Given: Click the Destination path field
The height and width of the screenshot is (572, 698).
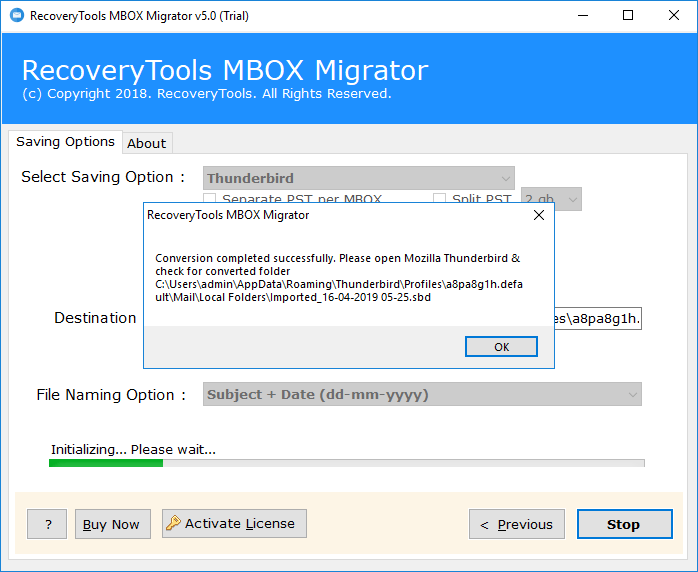Looking at the screenshot, I should tap(598, 318).
